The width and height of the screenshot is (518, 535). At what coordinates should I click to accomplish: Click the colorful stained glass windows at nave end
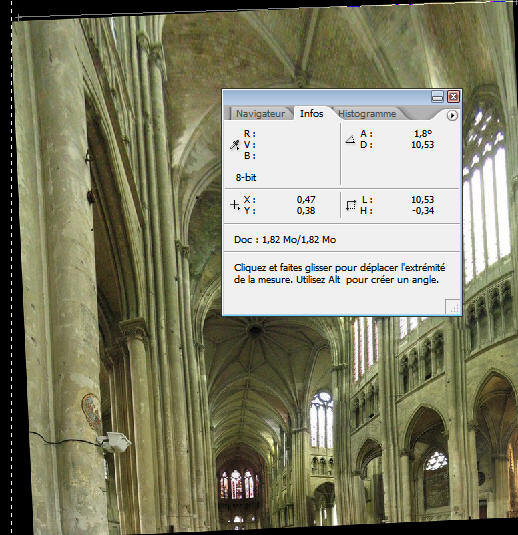tap(238, 485)
